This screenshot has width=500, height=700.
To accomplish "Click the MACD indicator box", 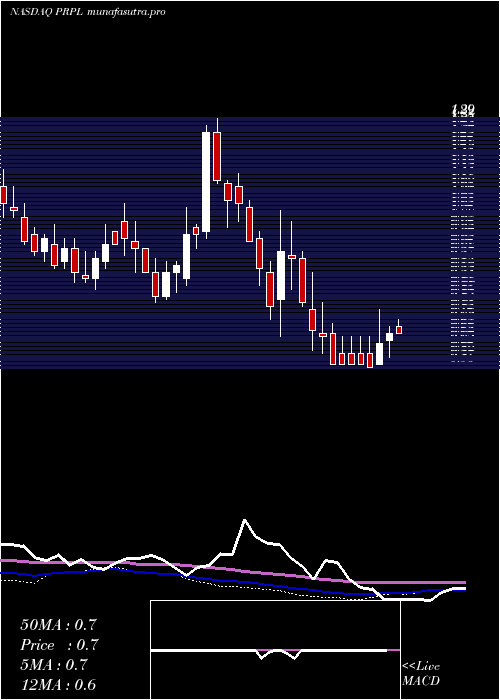I will pos(275,650).
